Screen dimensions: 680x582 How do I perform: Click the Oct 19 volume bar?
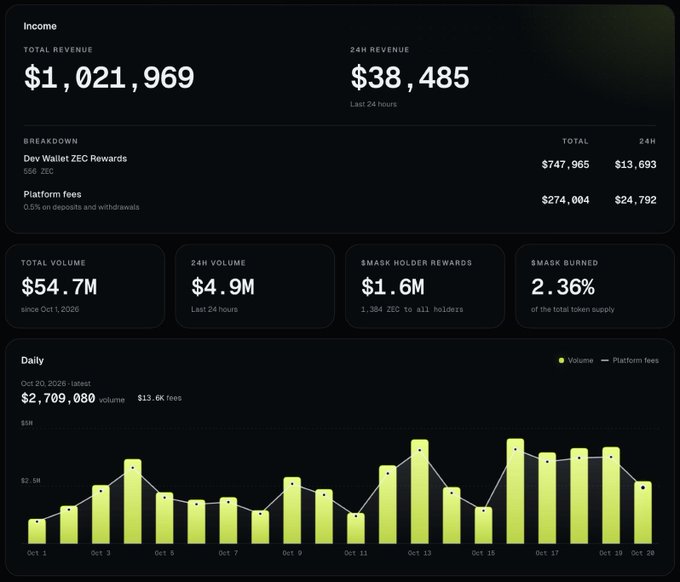point(611,495)
